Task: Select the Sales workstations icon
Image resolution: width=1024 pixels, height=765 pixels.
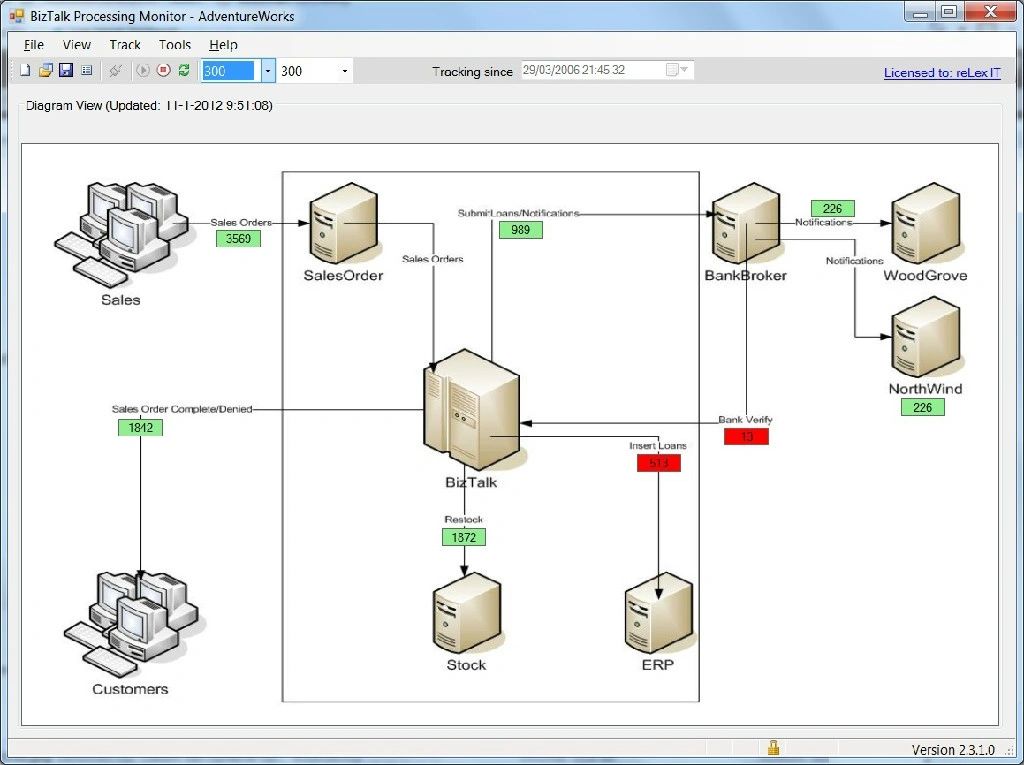Action: pyautogui.click(x=121, y=233)
